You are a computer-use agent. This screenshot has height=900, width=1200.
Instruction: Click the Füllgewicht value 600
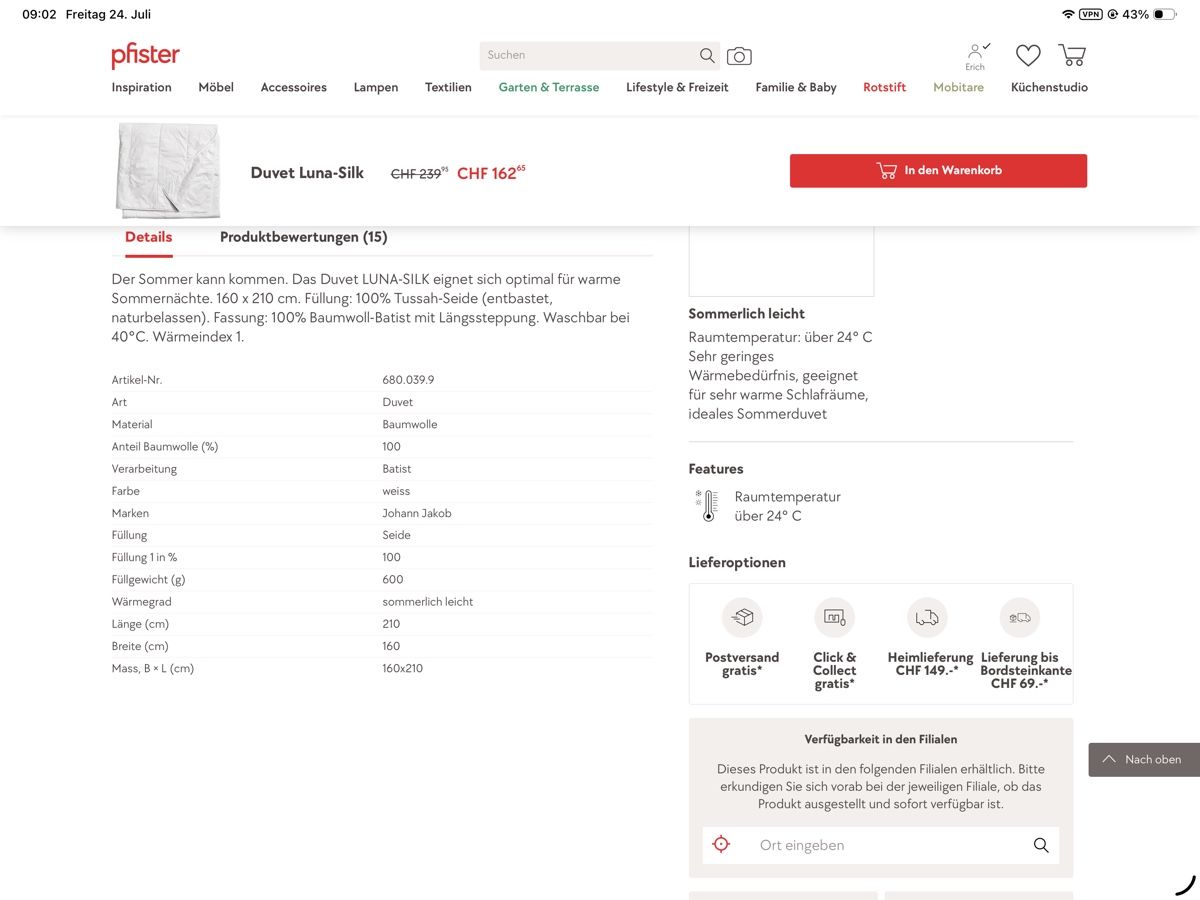393,580
